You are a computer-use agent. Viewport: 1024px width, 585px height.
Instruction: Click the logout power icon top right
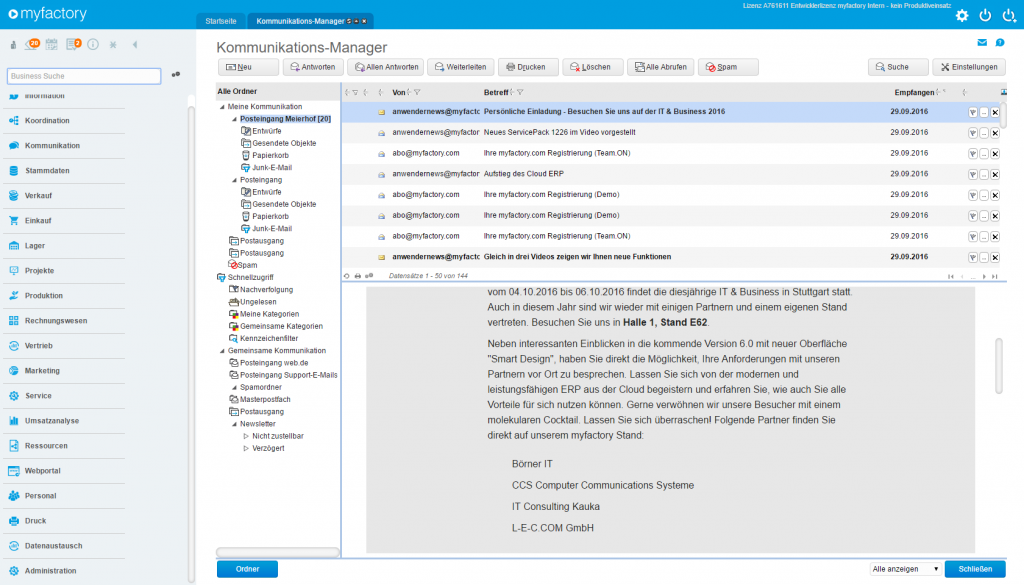[x=1009, y=15]
